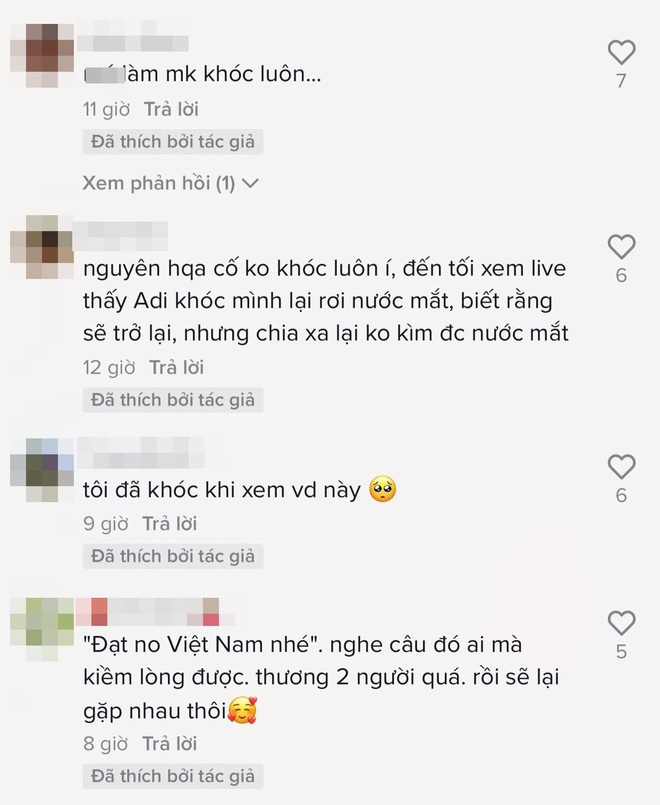Reply to the 12 giờ comment
The image size is (660, 805).
point(177,368)
